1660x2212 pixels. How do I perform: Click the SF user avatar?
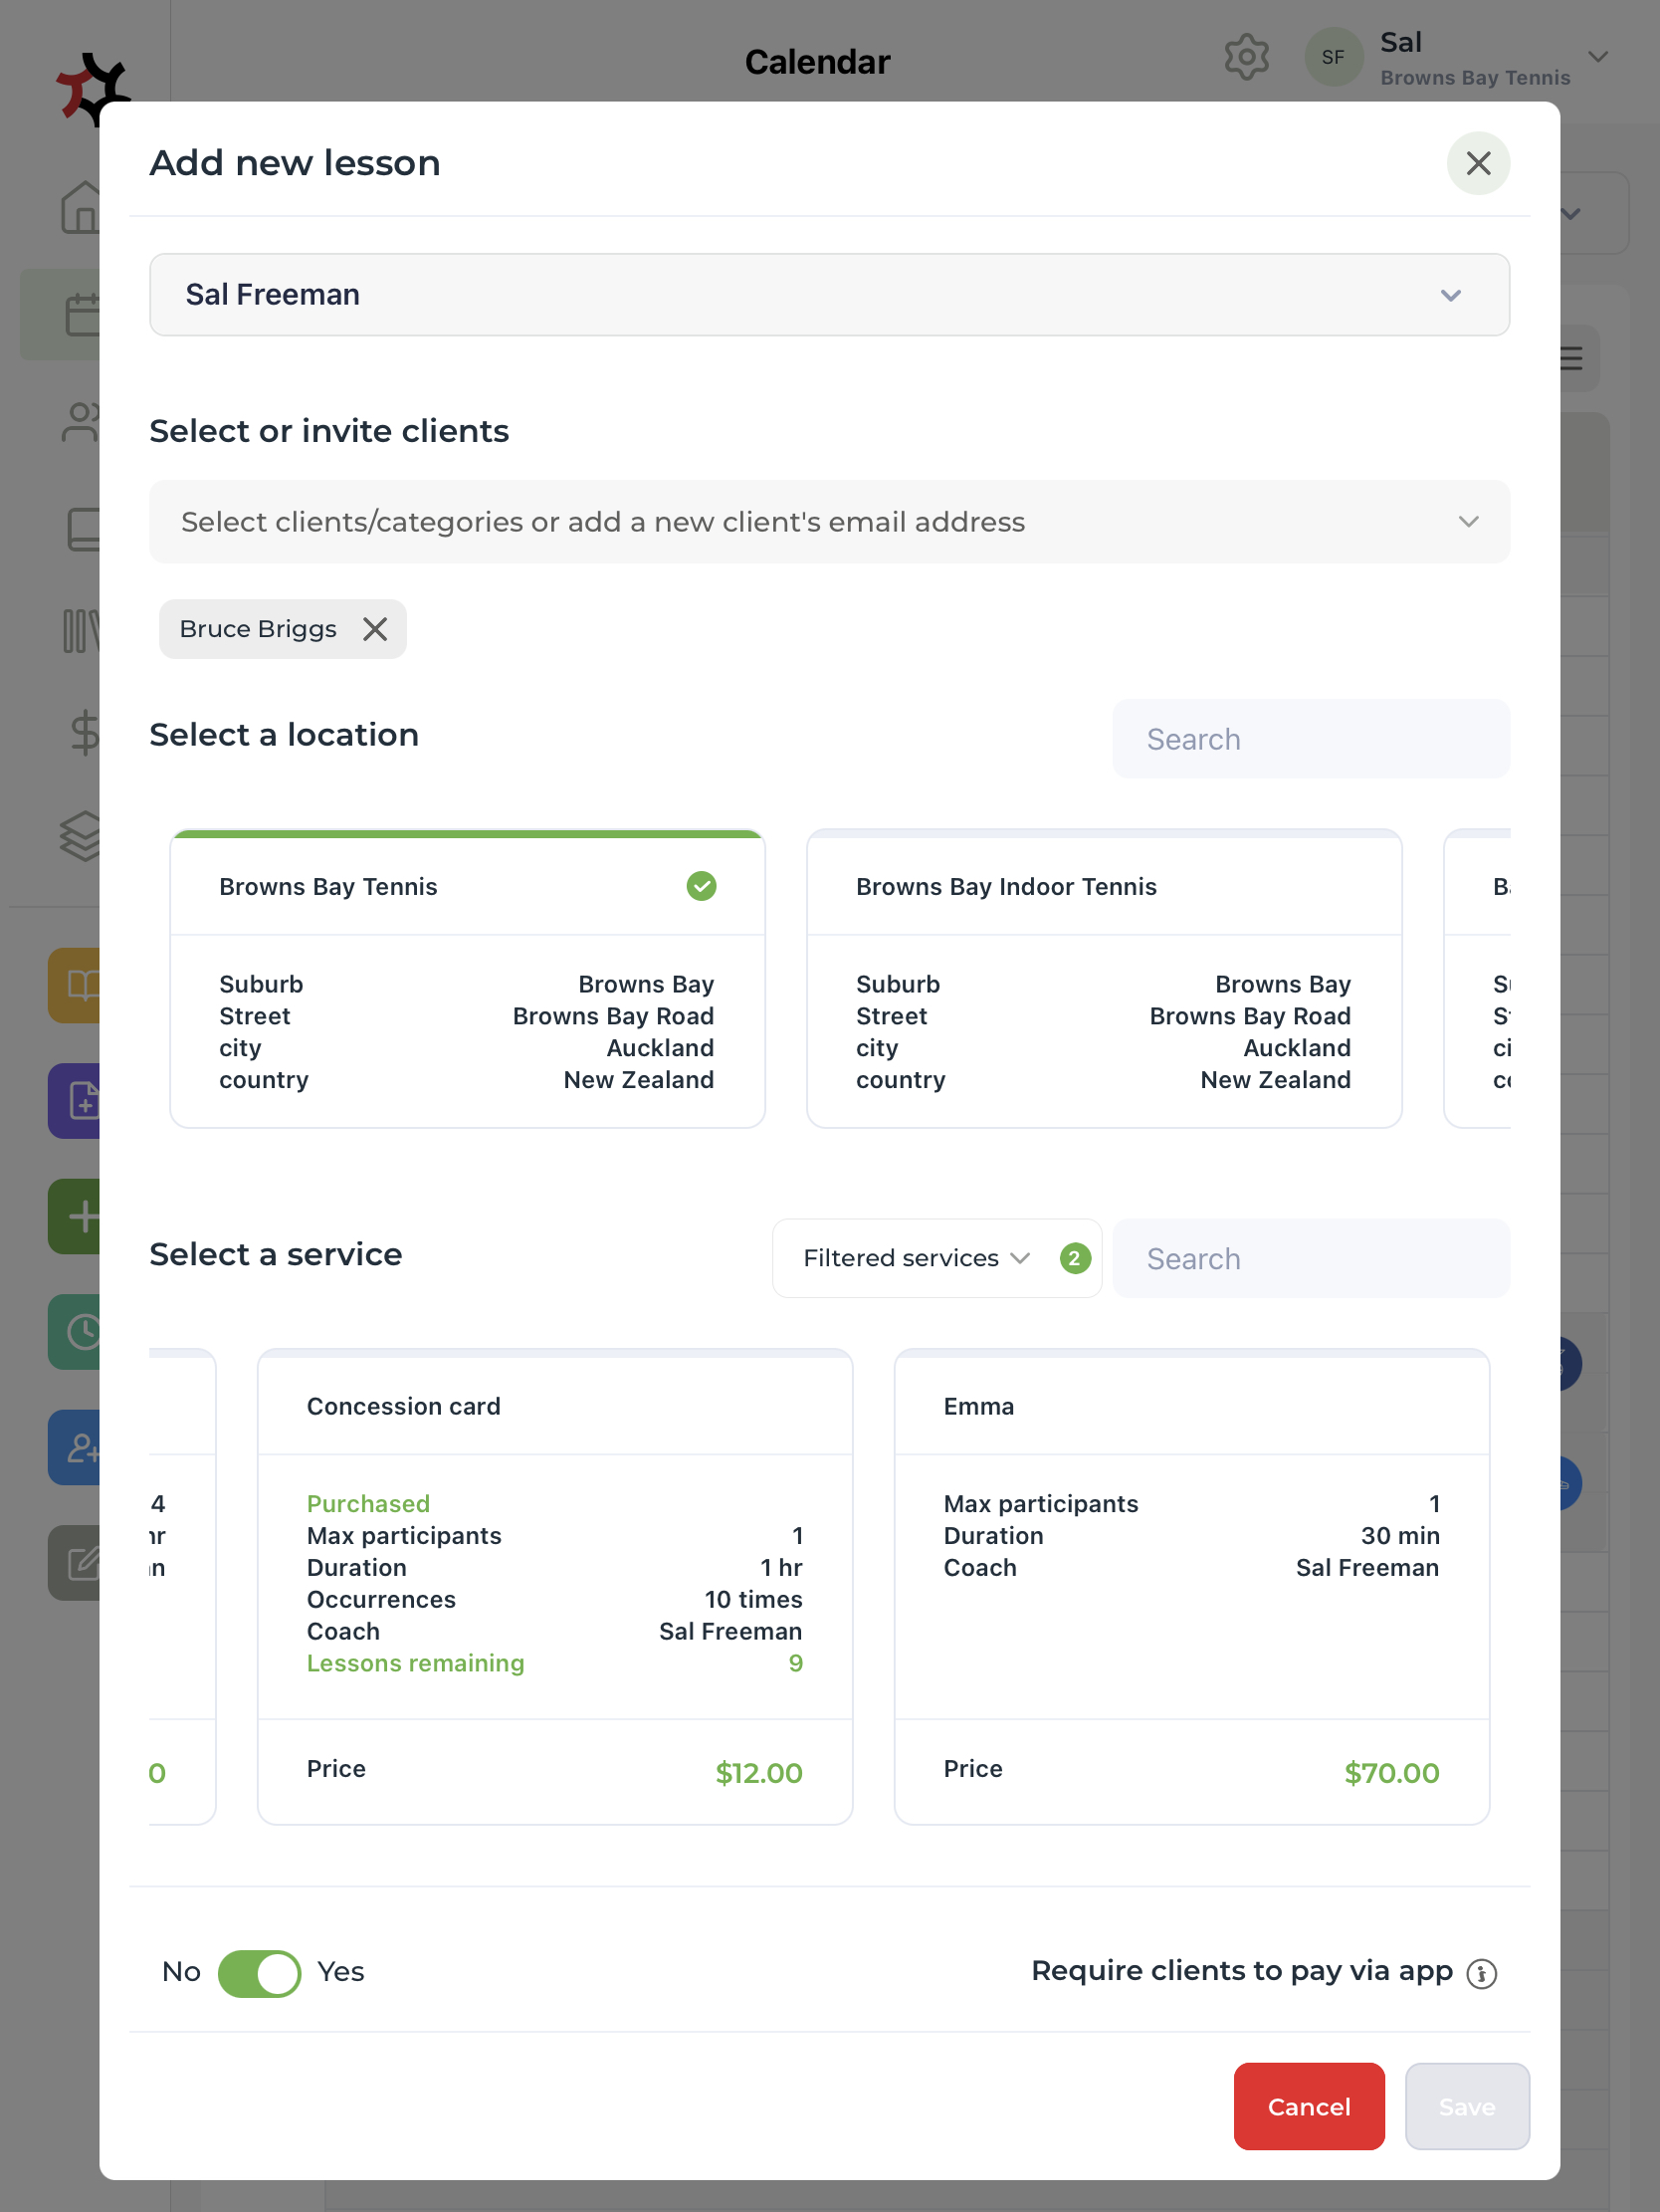click(1333, 57)
